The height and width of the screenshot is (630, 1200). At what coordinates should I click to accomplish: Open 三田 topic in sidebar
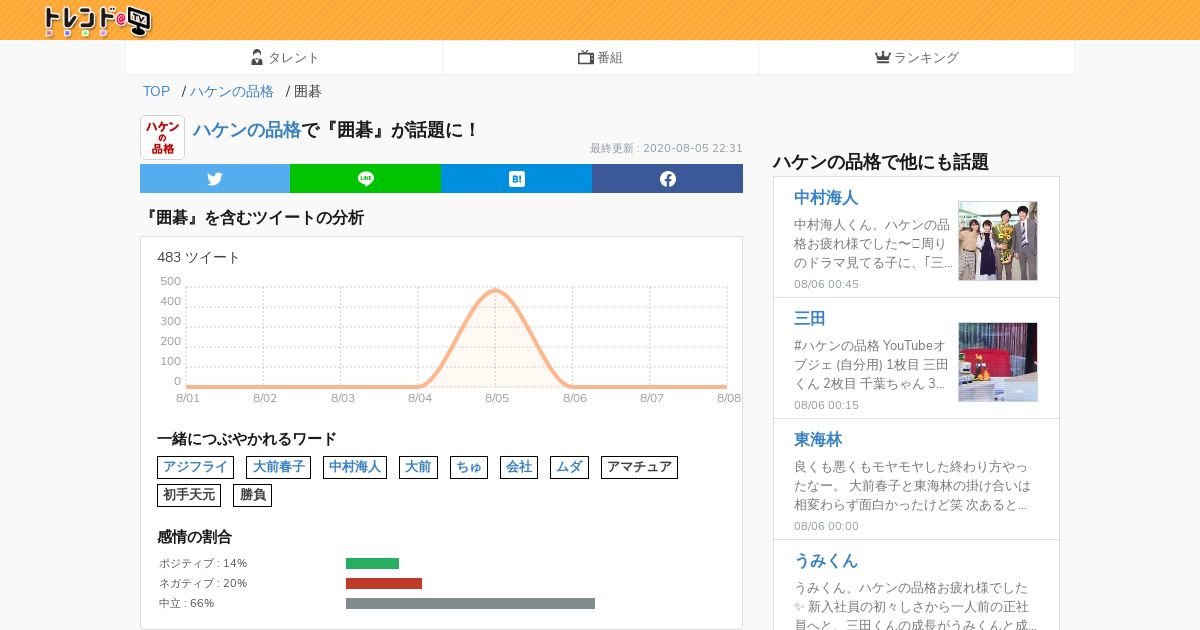pos(810,318)
